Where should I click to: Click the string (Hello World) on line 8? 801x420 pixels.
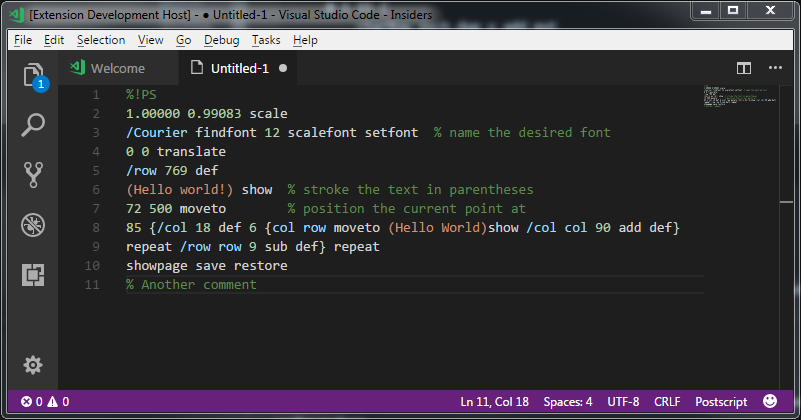point(438,227)
